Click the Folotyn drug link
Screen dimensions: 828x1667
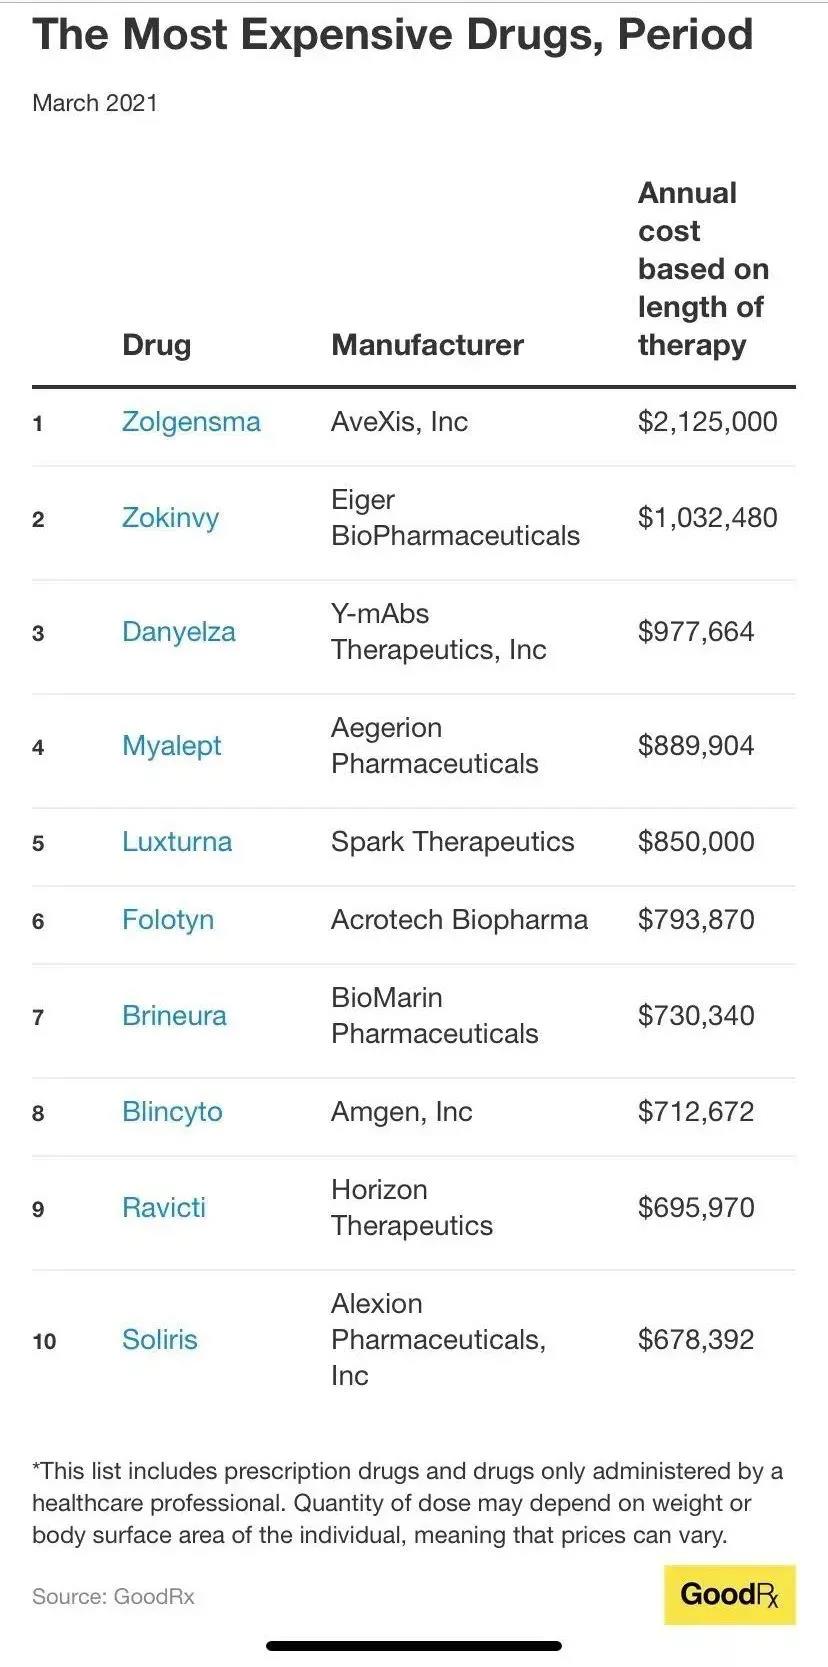[167, 920]
